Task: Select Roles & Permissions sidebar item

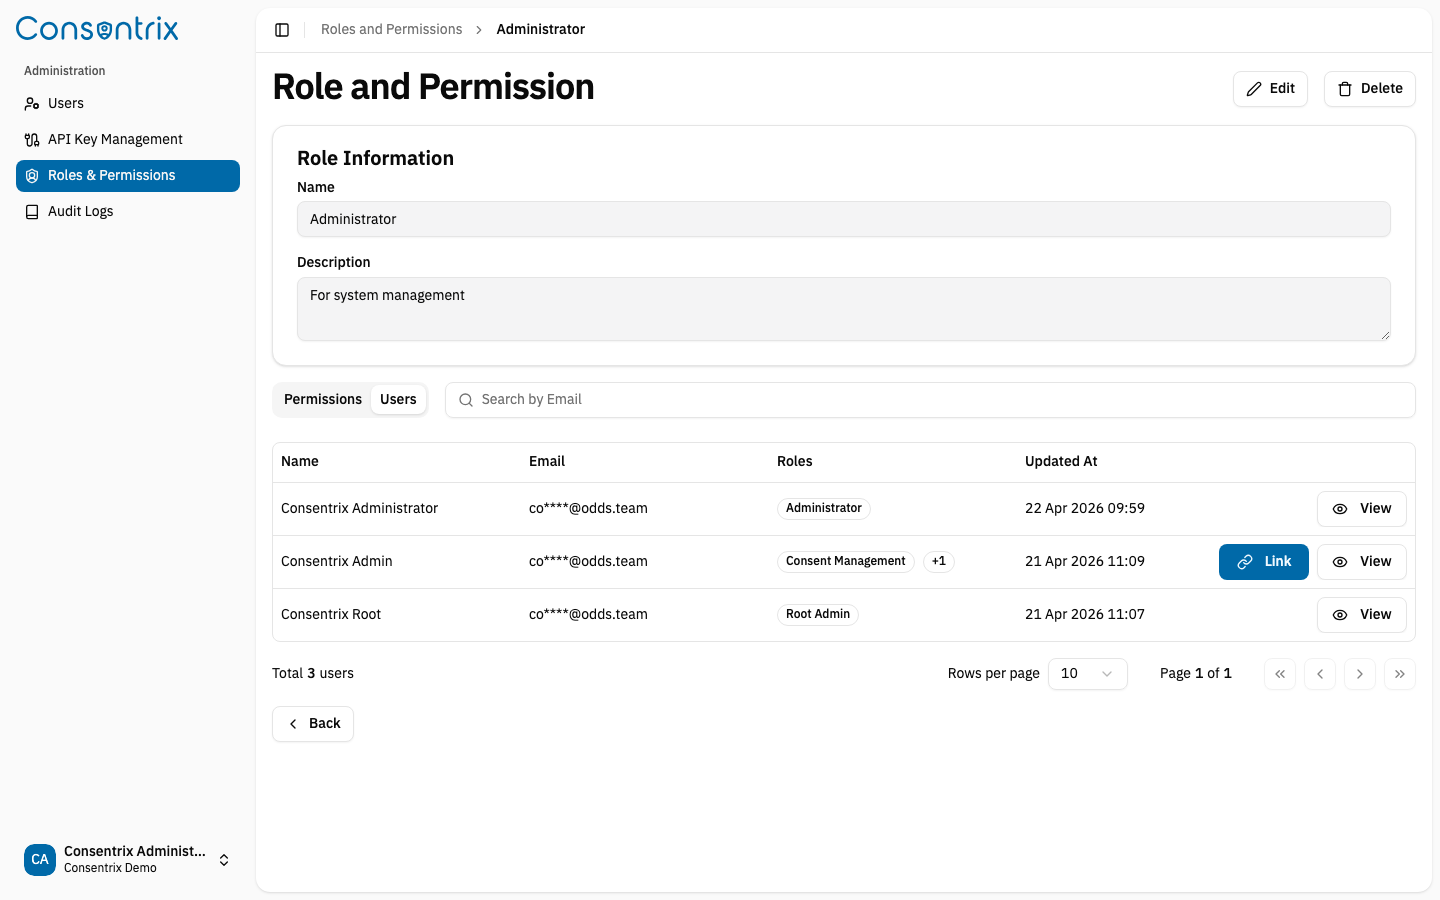Action: 128,175
